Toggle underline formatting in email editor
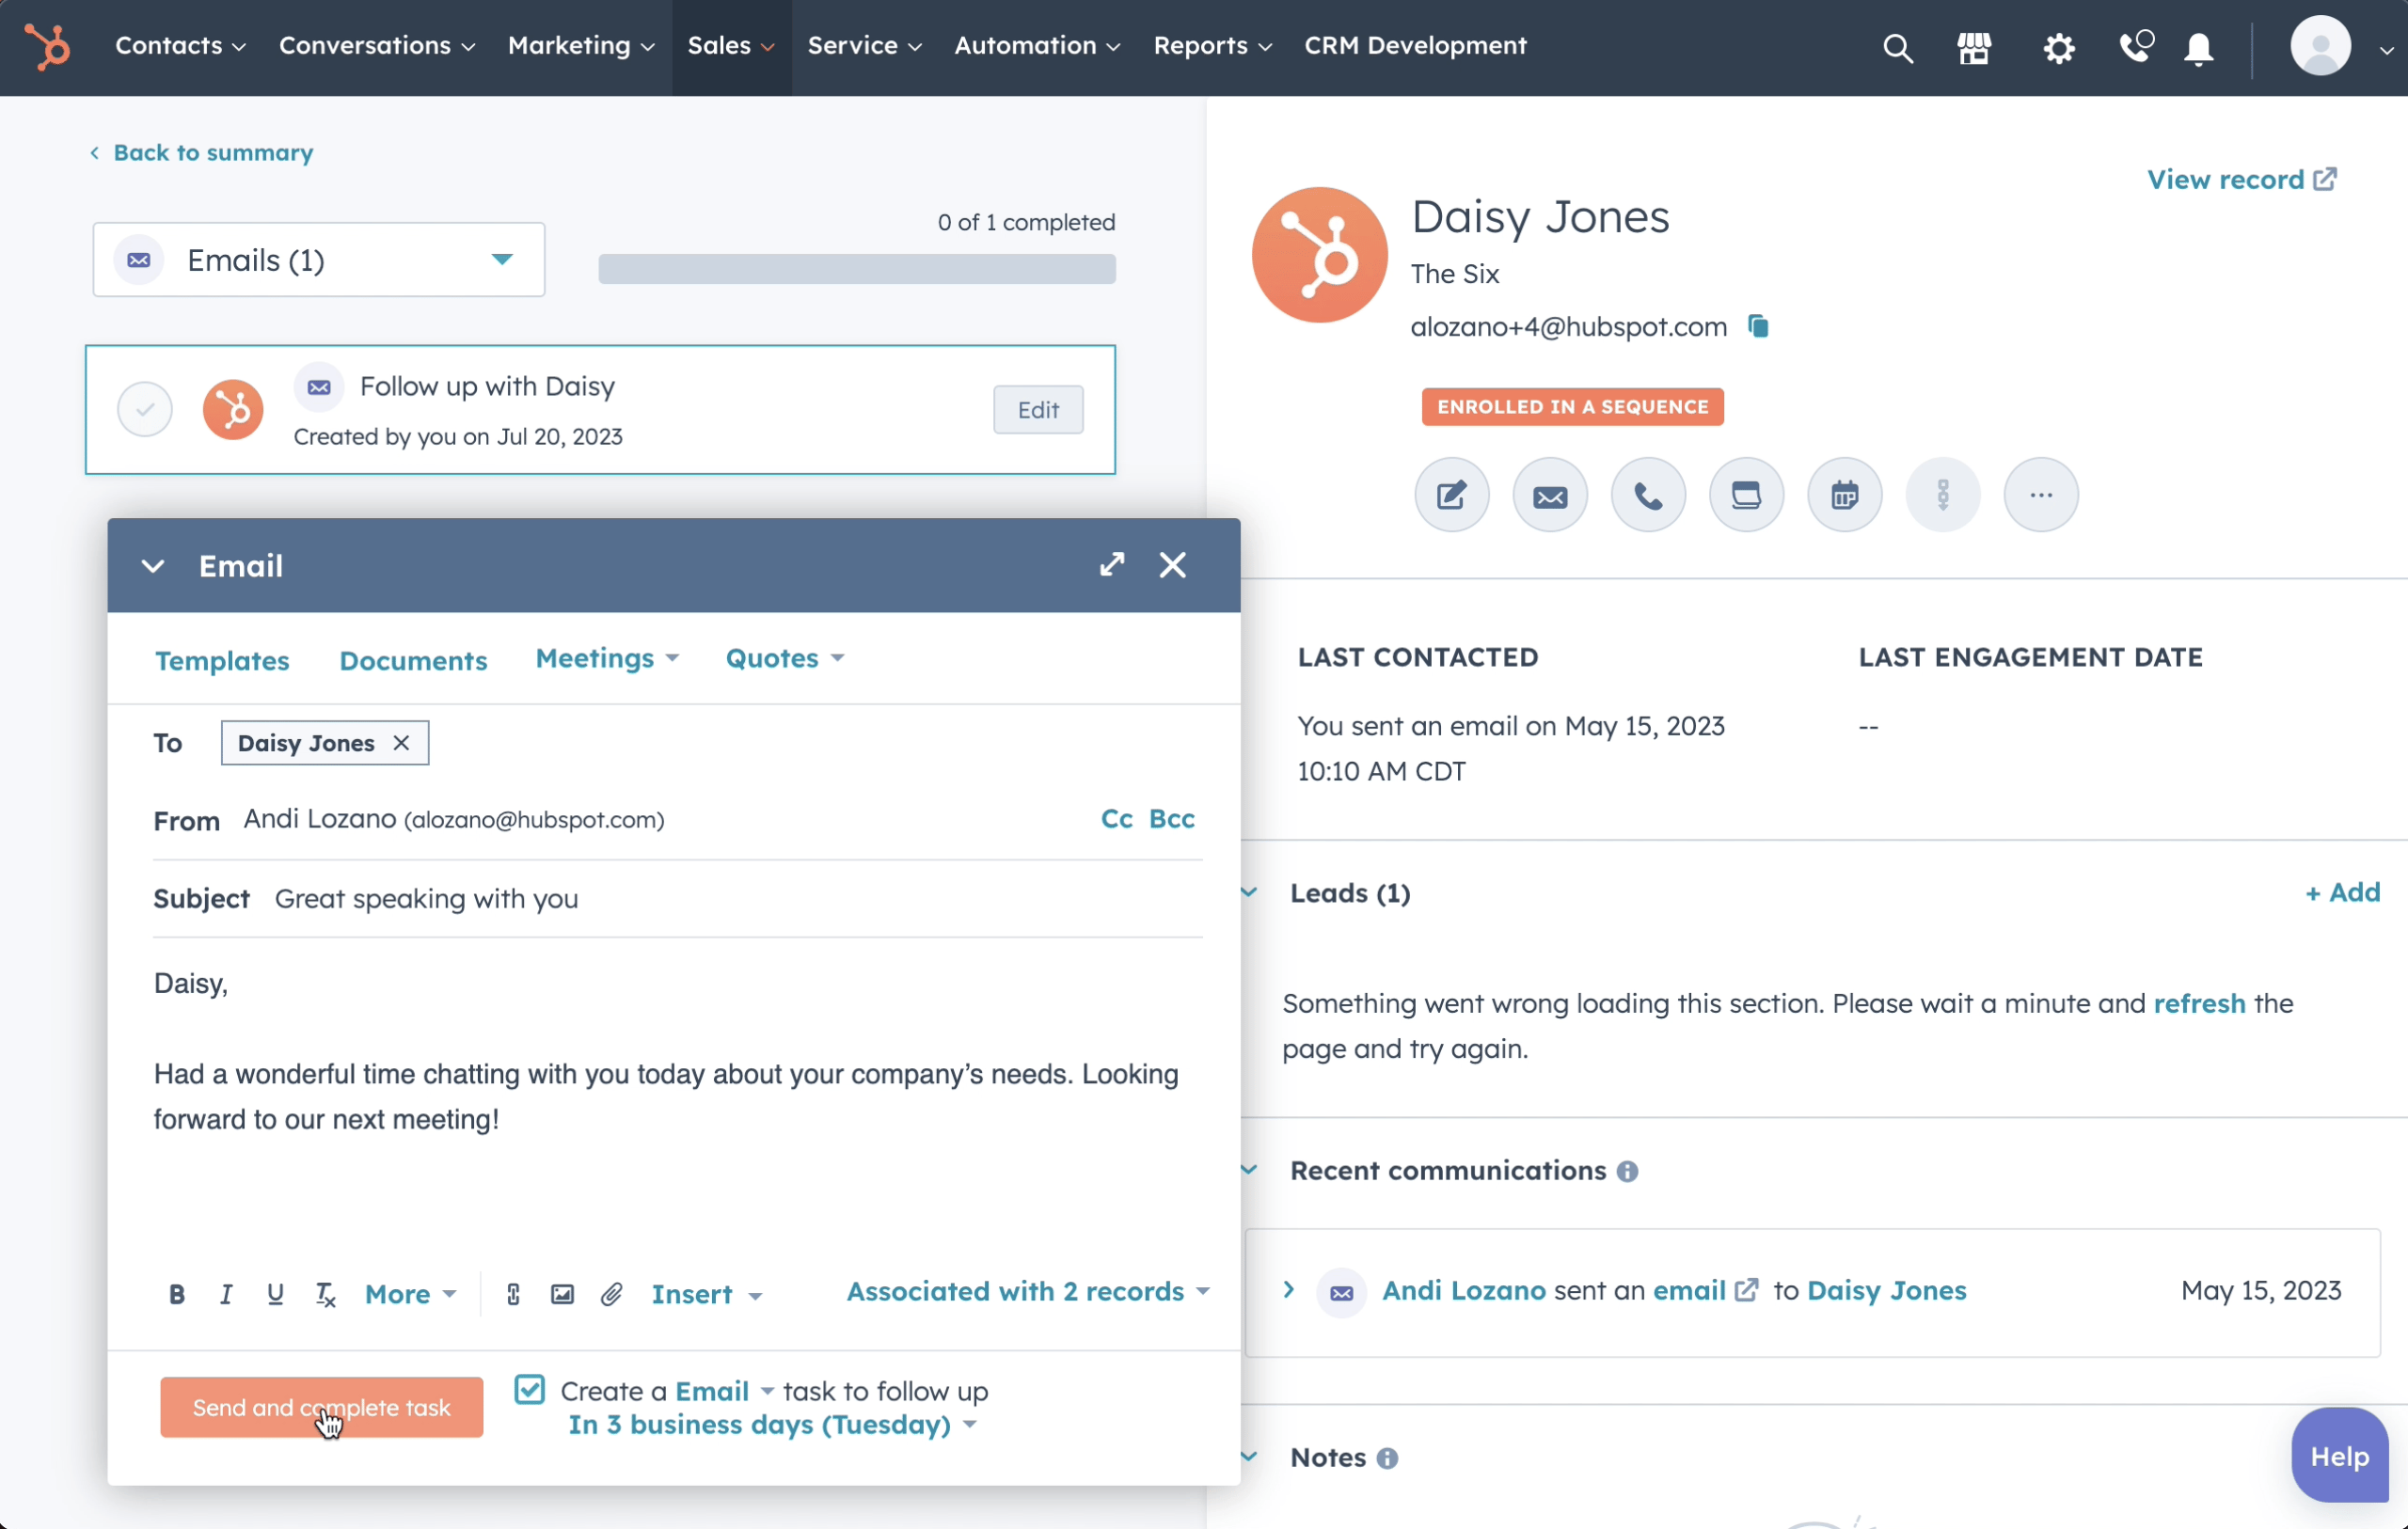Viewport: 2408px width, 1529px height. tap(275, 1294)
